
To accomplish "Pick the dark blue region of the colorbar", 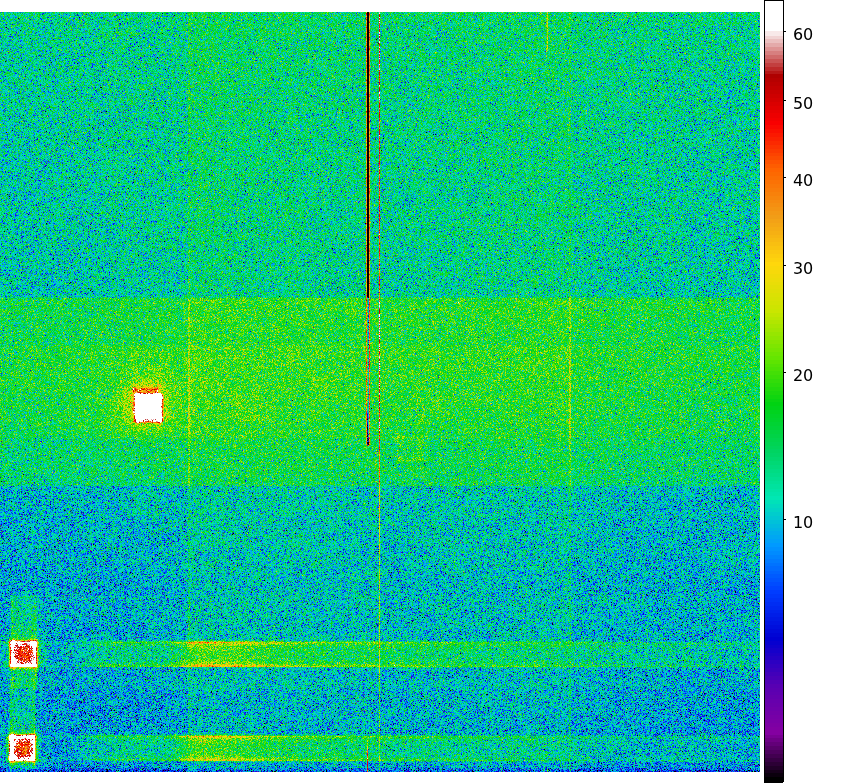I will click(x=773, y=640).
